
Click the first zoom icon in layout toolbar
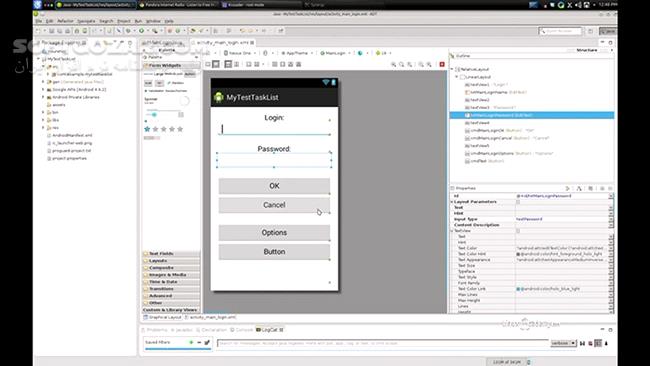[393, 64]
